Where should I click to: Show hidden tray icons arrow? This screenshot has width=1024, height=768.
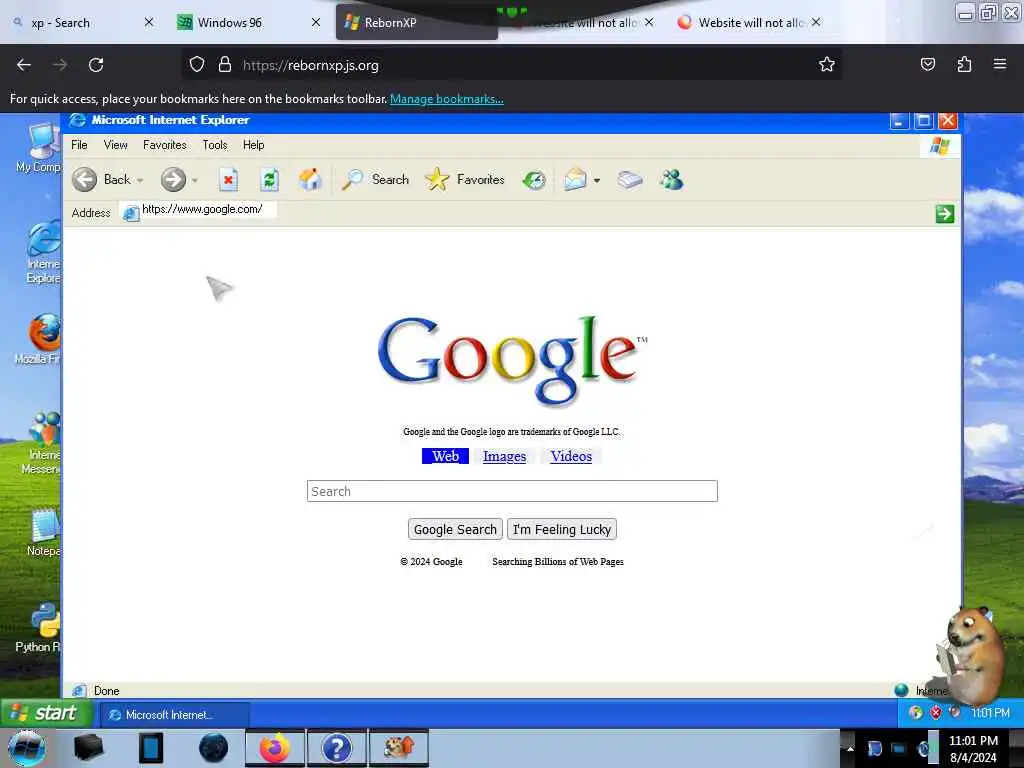click(850, 748)
